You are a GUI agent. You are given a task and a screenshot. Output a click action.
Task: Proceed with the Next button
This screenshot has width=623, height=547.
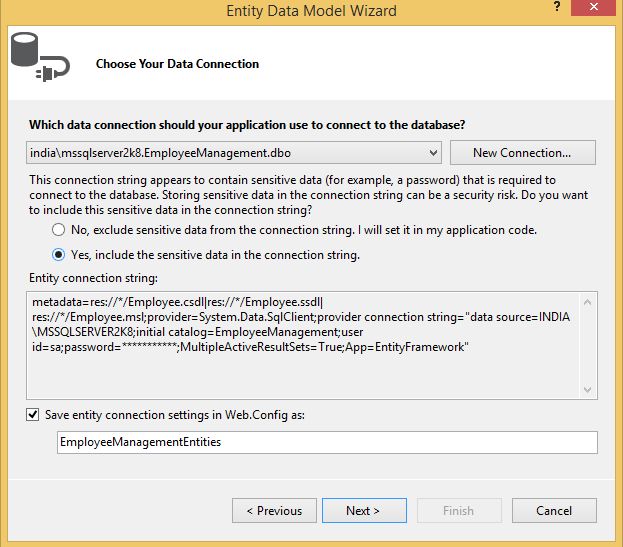click(363, 510)
